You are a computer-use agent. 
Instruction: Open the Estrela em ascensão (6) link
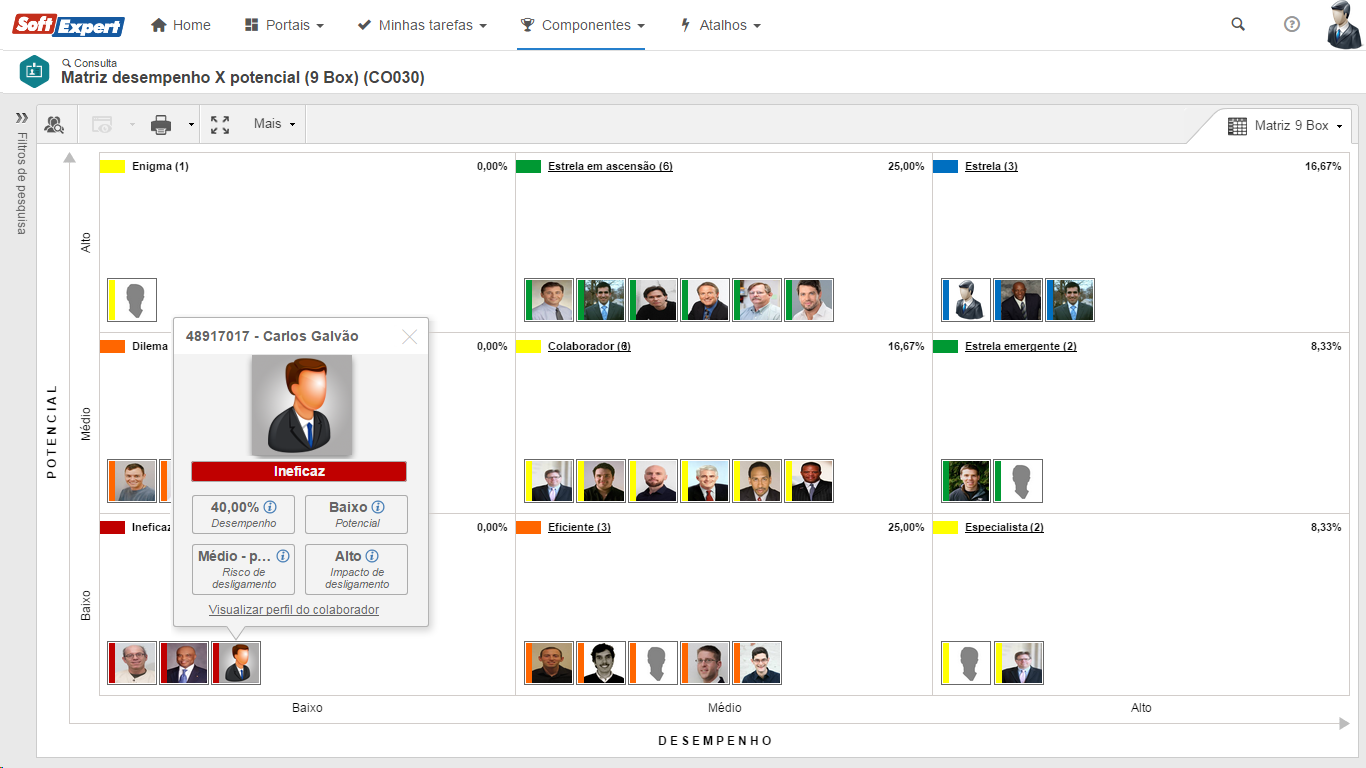(610, 166)
